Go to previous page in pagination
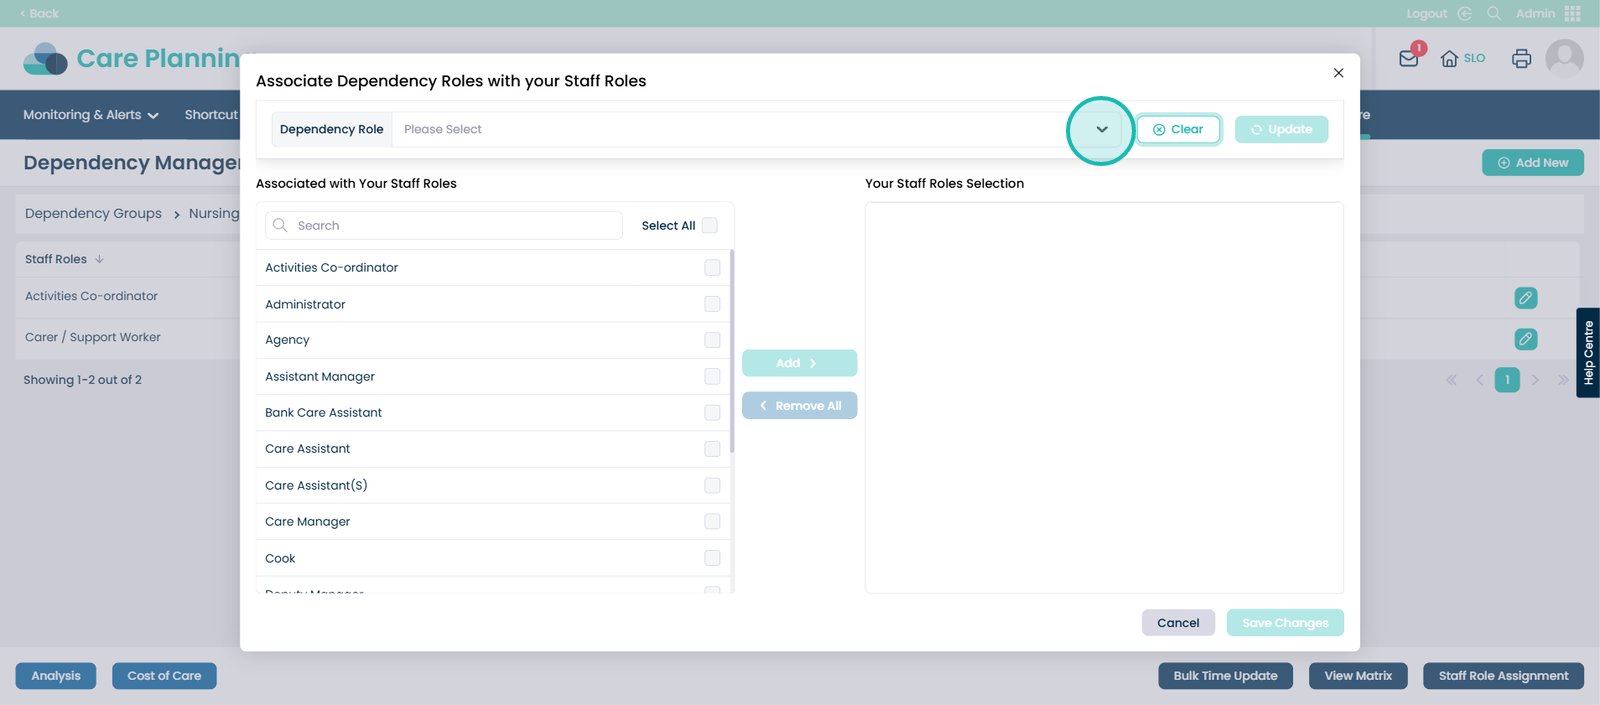1600x705 pixels. (x=1479, y=380)
